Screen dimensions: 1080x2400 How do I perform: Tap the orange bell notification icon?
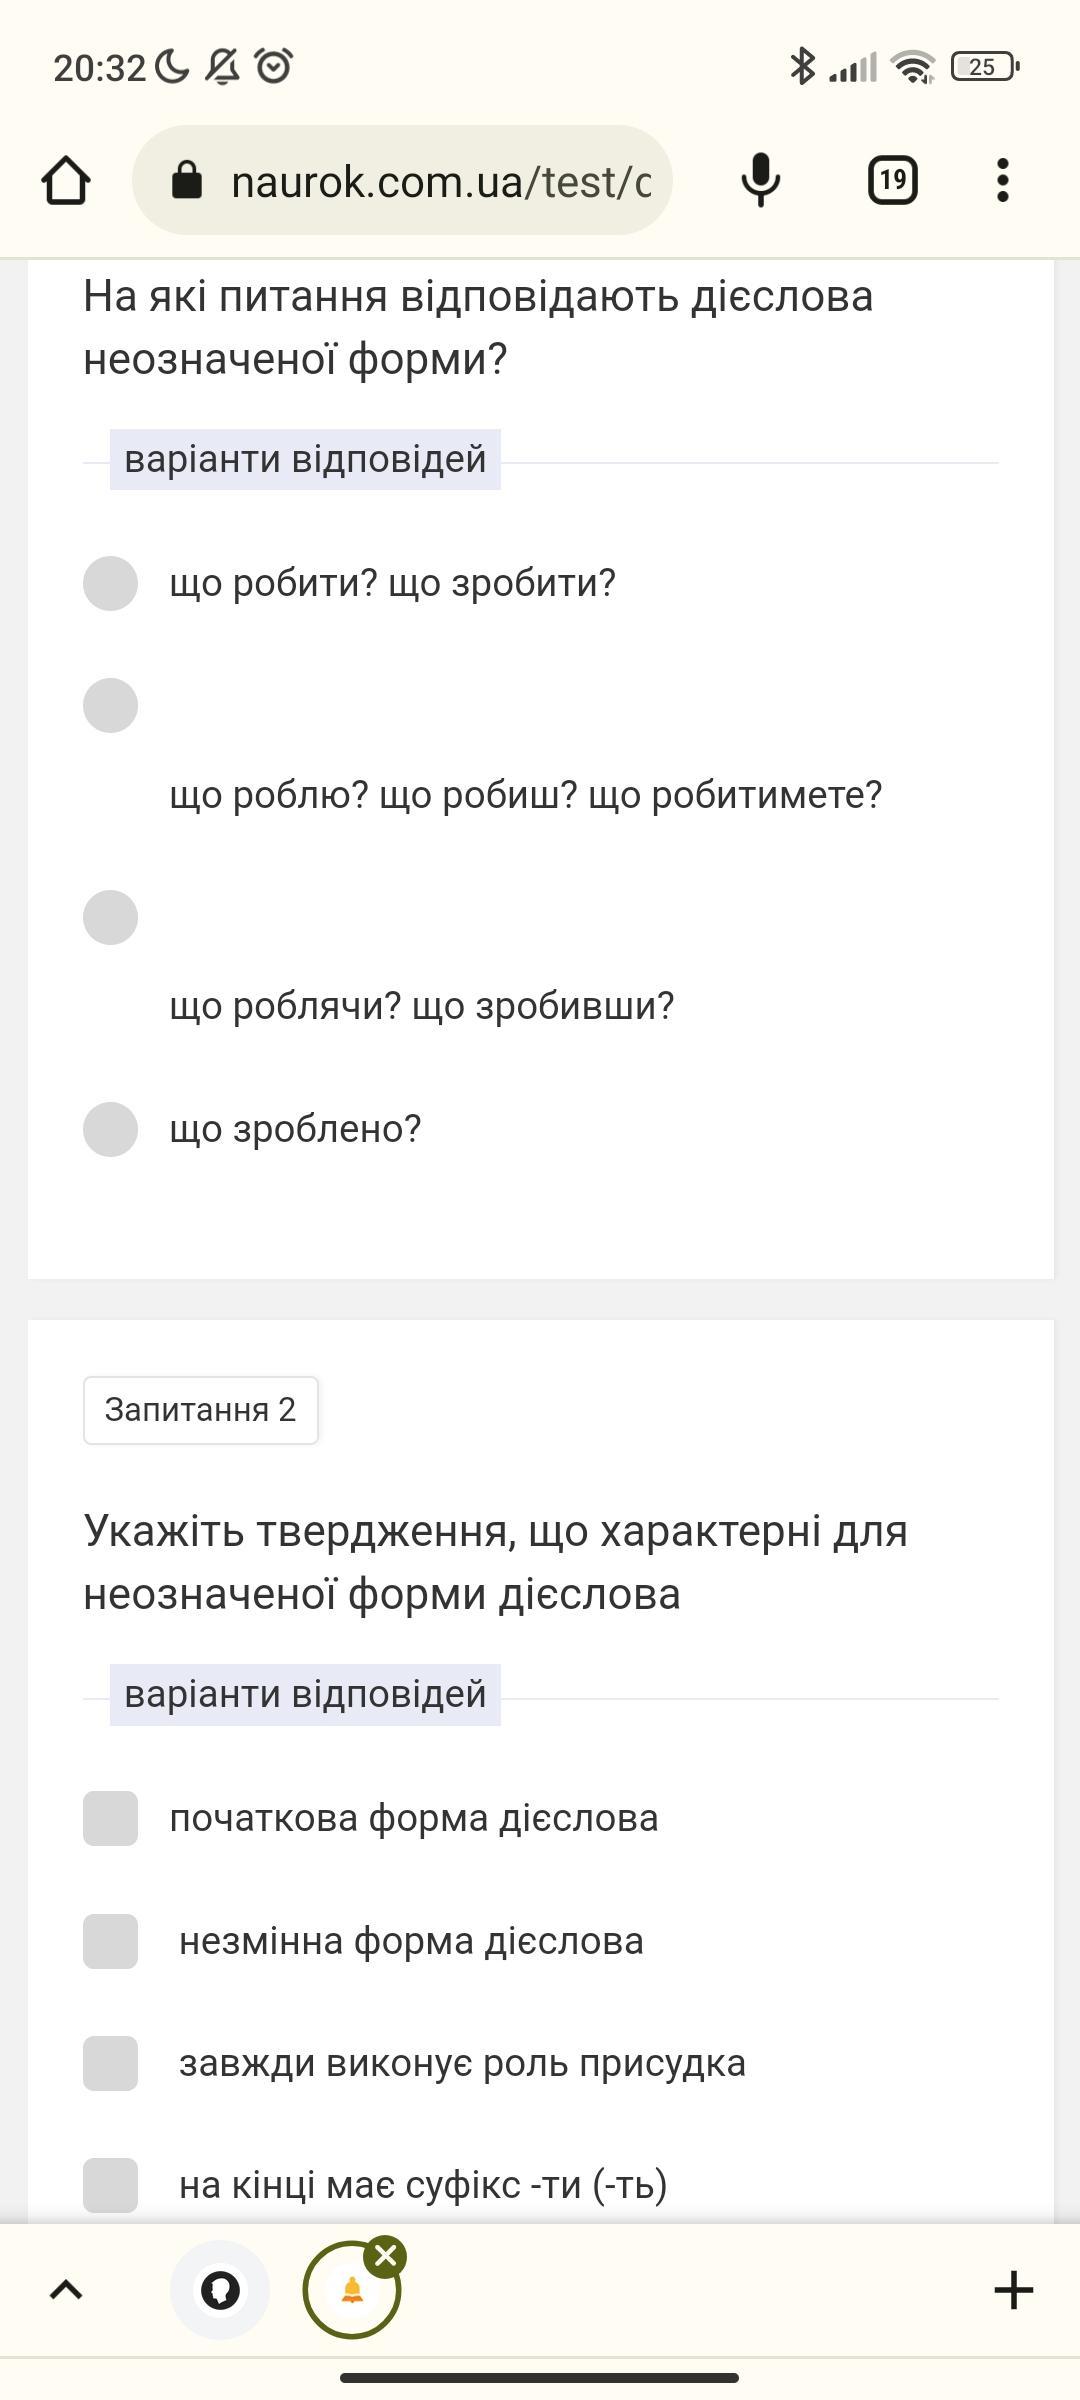click(351, 2289)
